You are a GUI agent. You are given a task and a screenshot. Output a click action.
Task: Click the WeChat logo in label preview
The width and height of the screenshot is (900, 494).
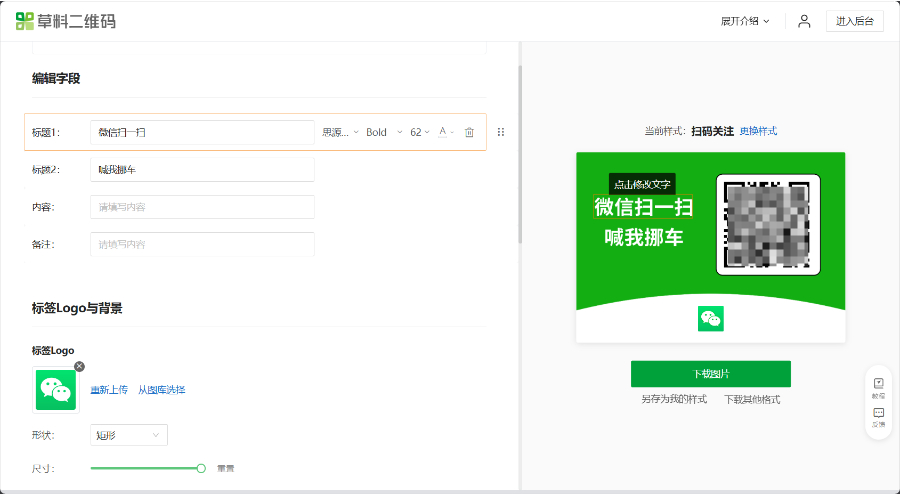tap(711, 318)
